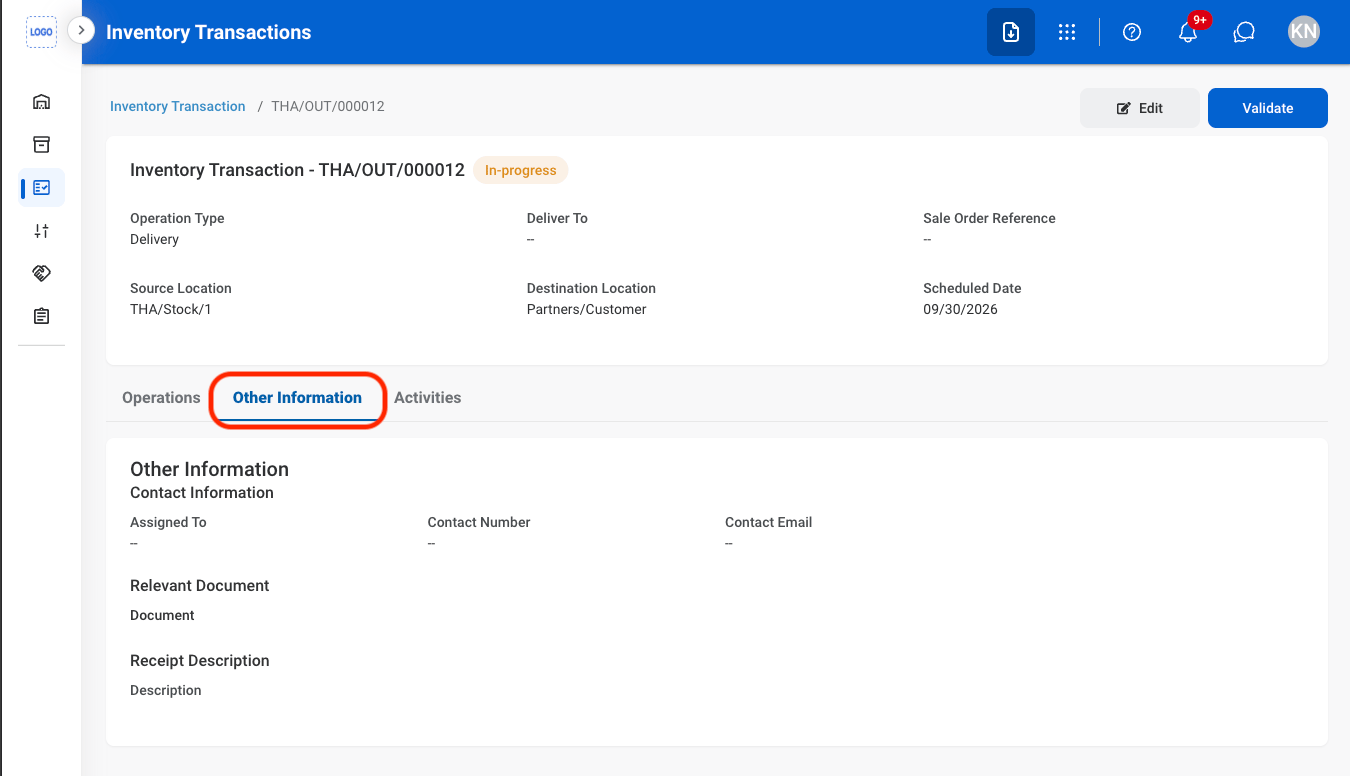Click the Receipt Description heading

(x=200, y=660)
